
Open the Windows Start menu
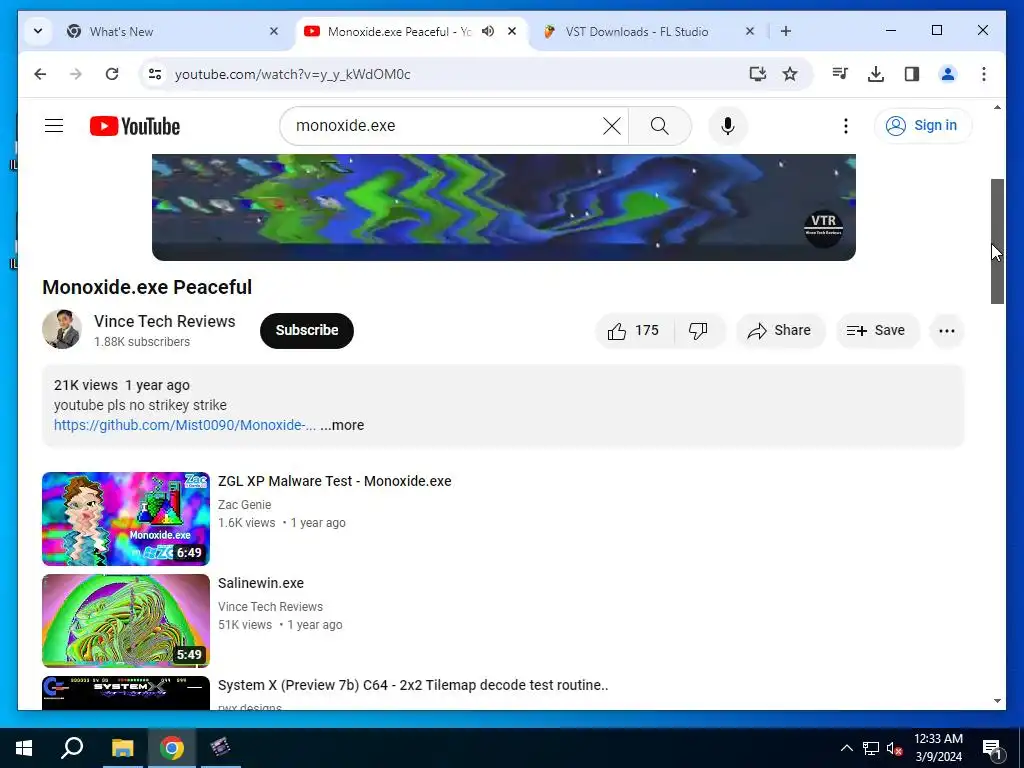(24, 748)
